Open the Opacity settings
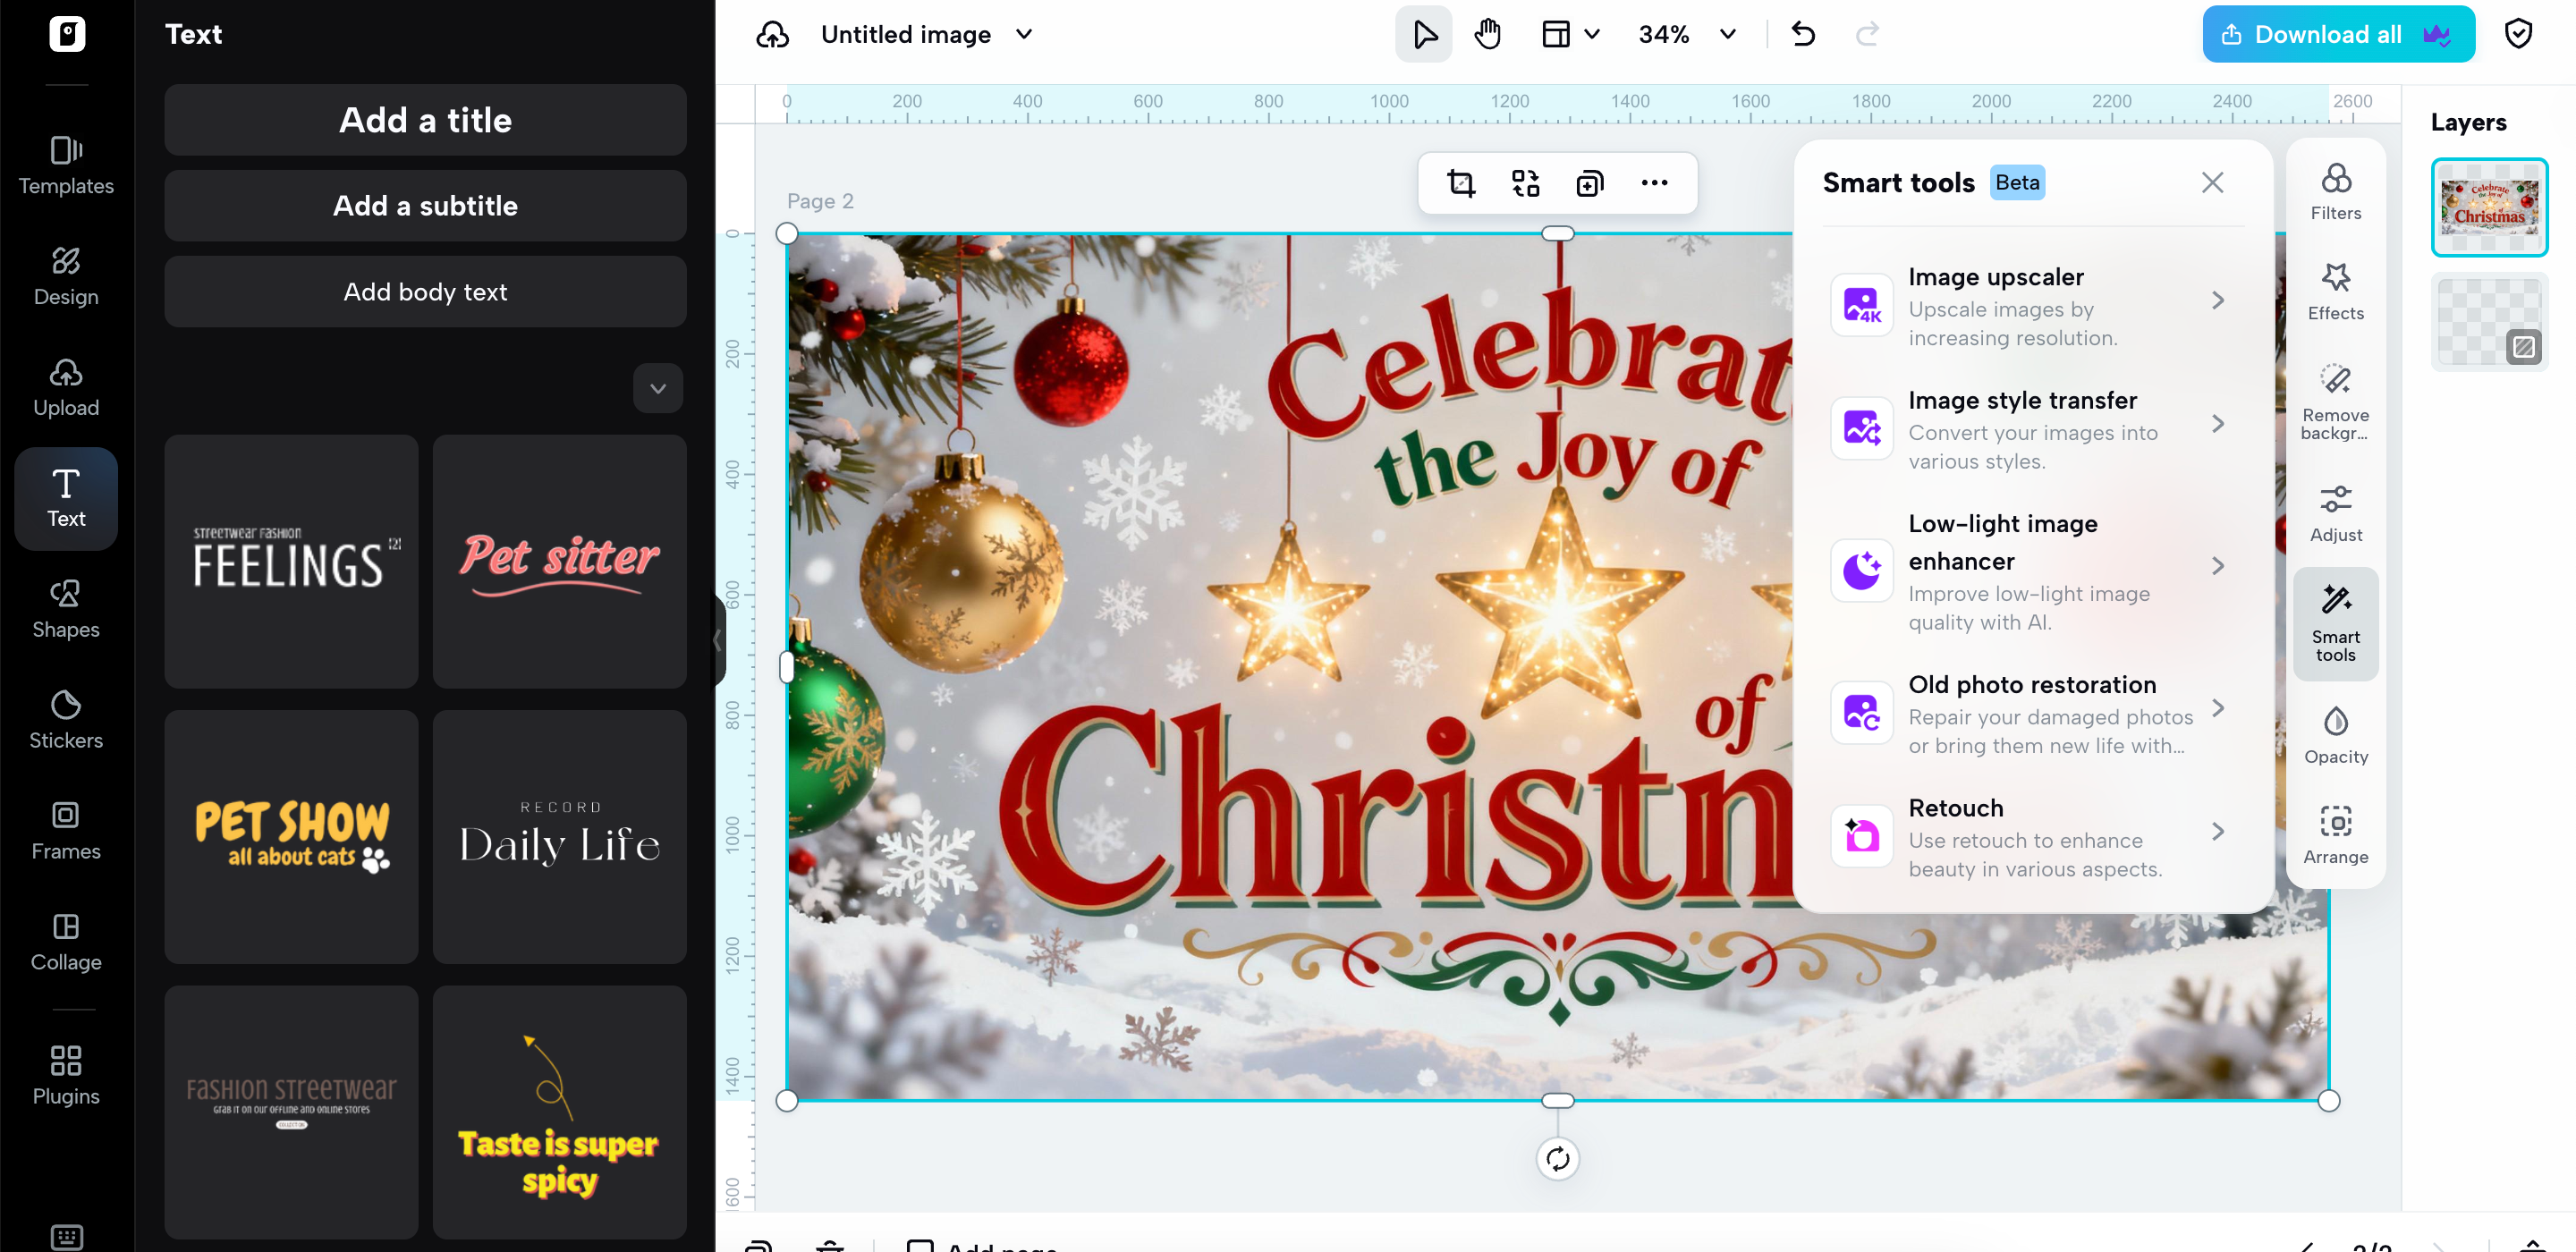The image size is (2576, 1252). tap(2336, 733)
